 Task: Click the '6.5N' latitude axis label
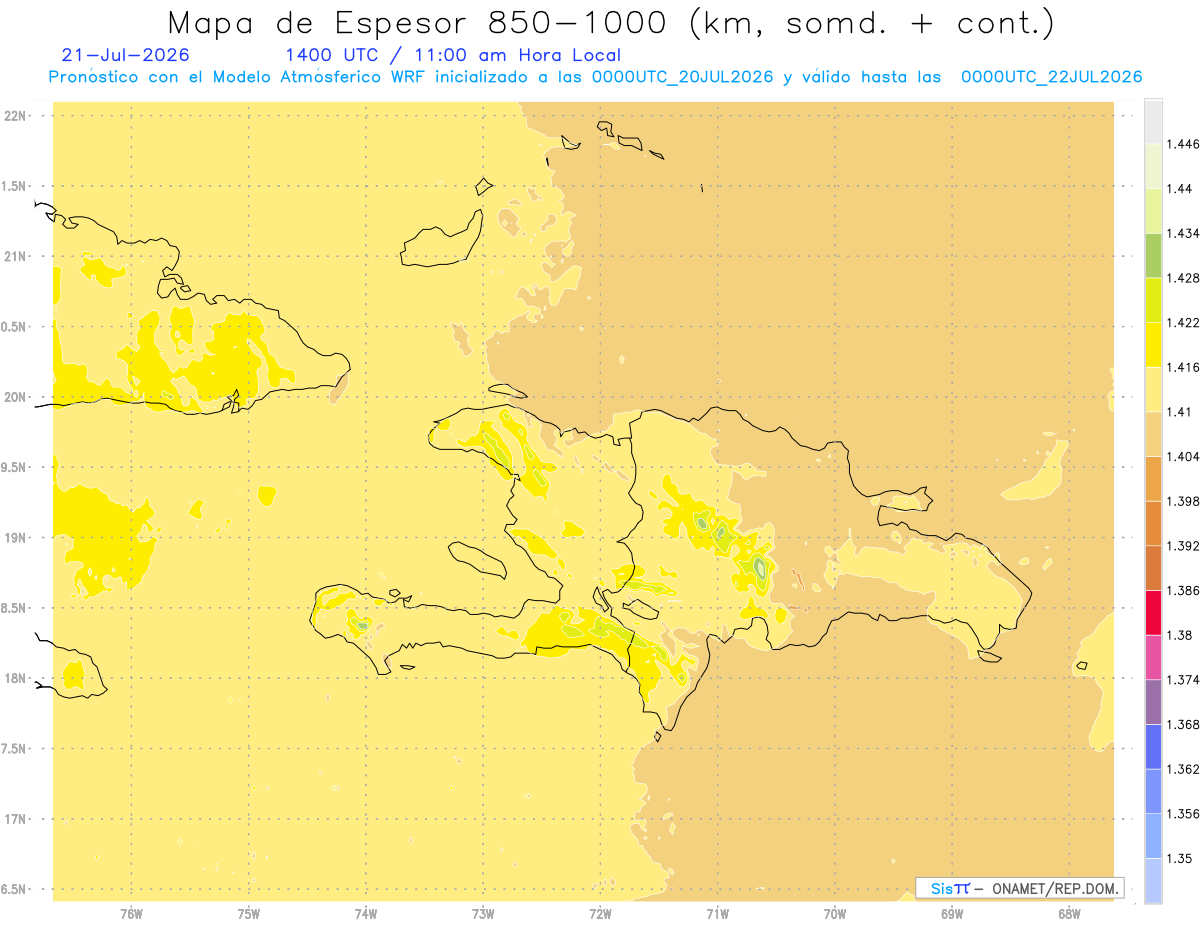point(15,889)
